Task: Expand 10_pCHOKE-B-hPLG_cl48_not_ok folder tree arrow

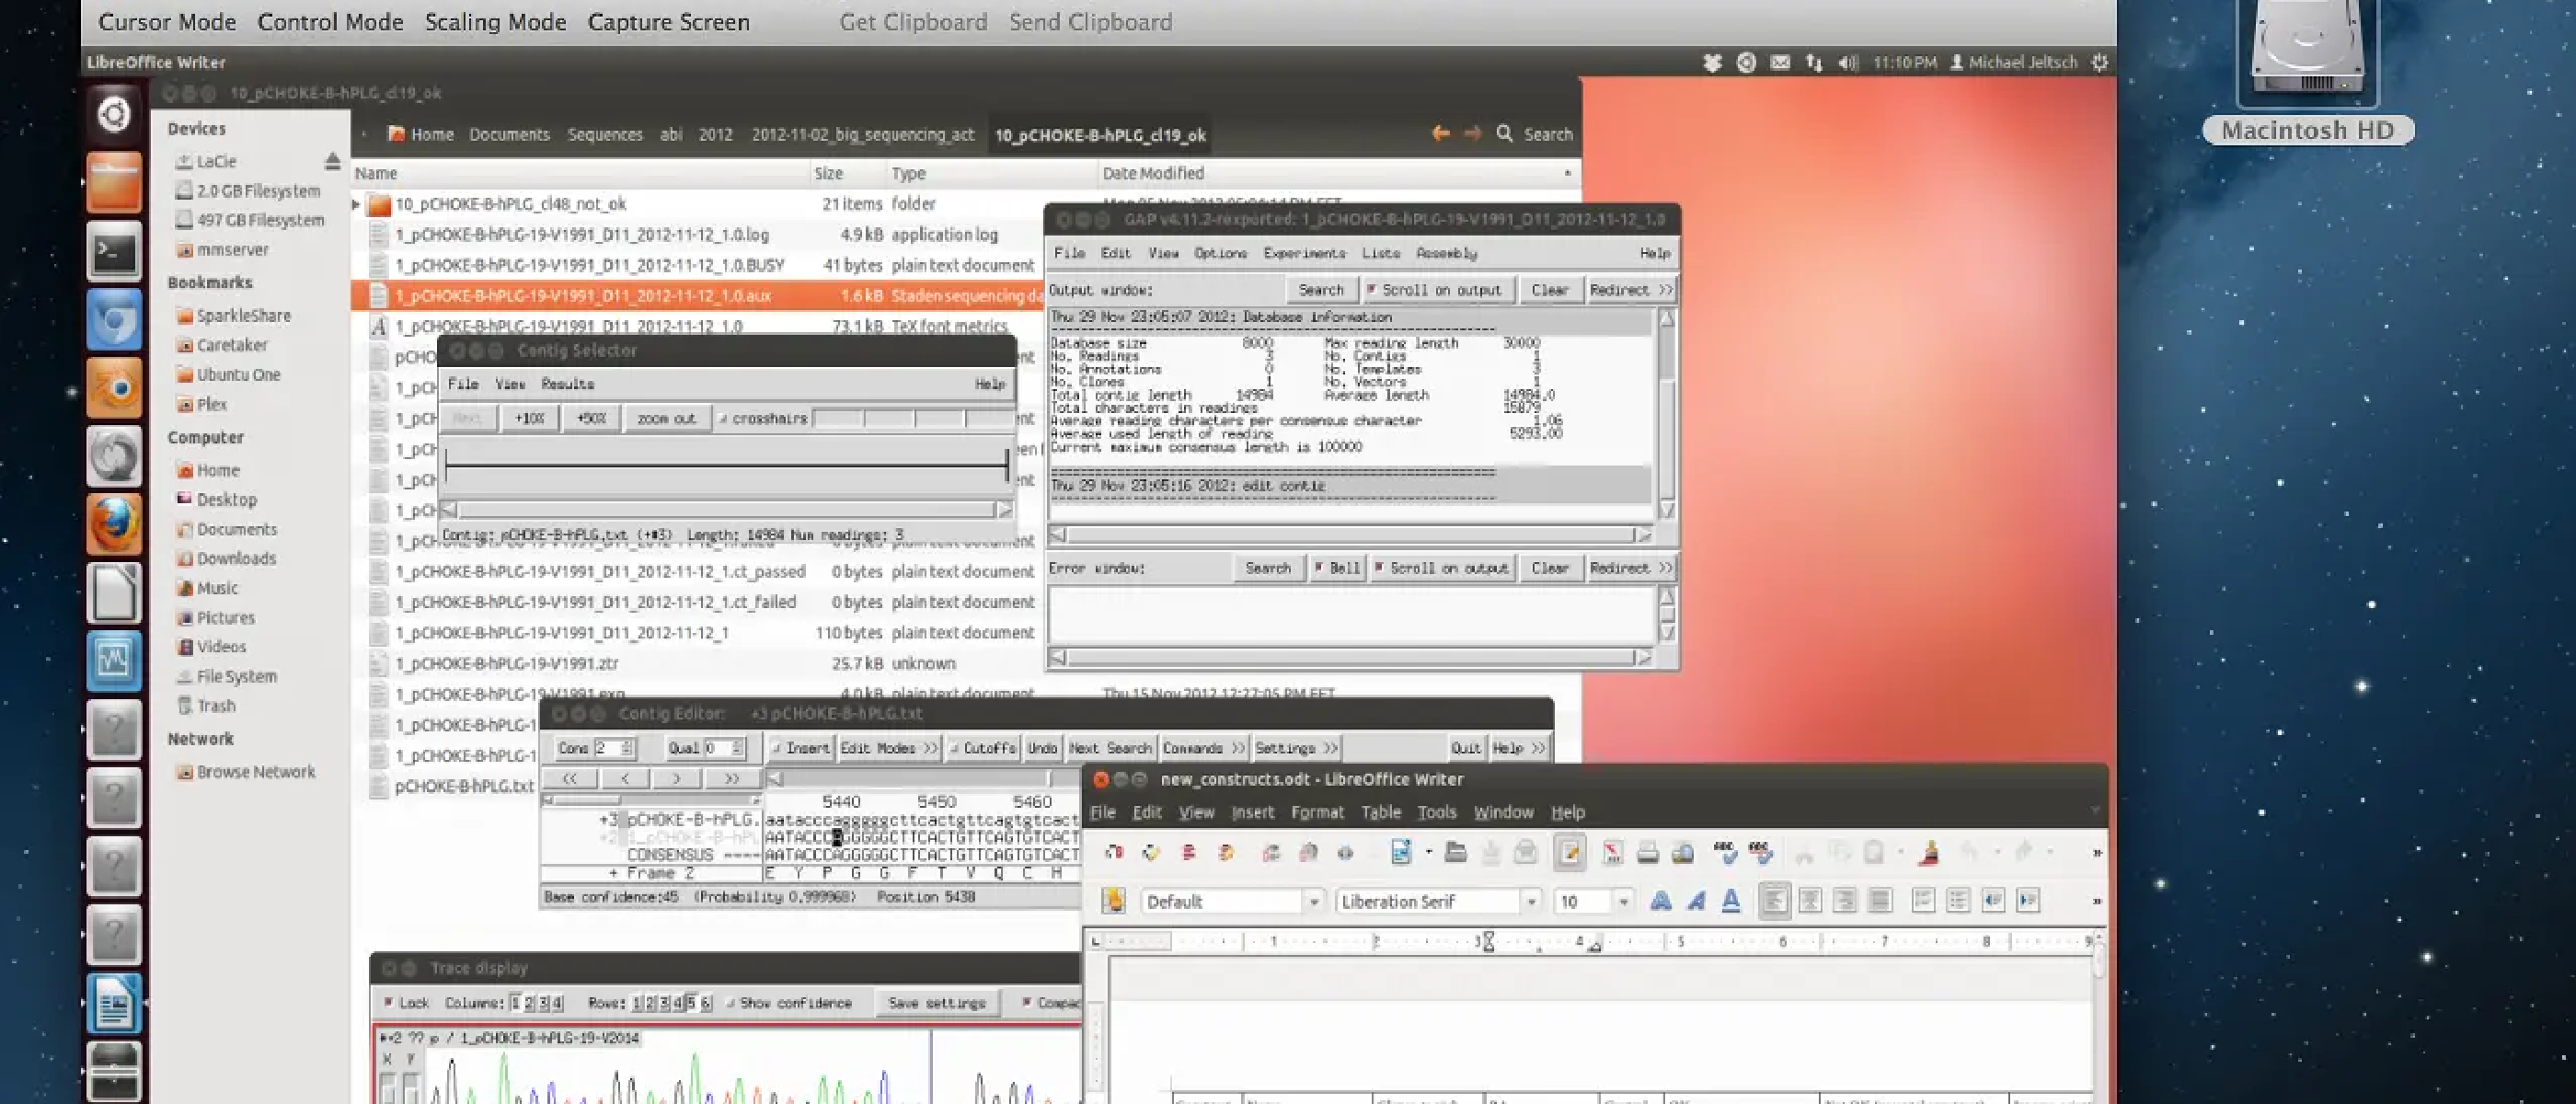Action: [x=356, y=204]
